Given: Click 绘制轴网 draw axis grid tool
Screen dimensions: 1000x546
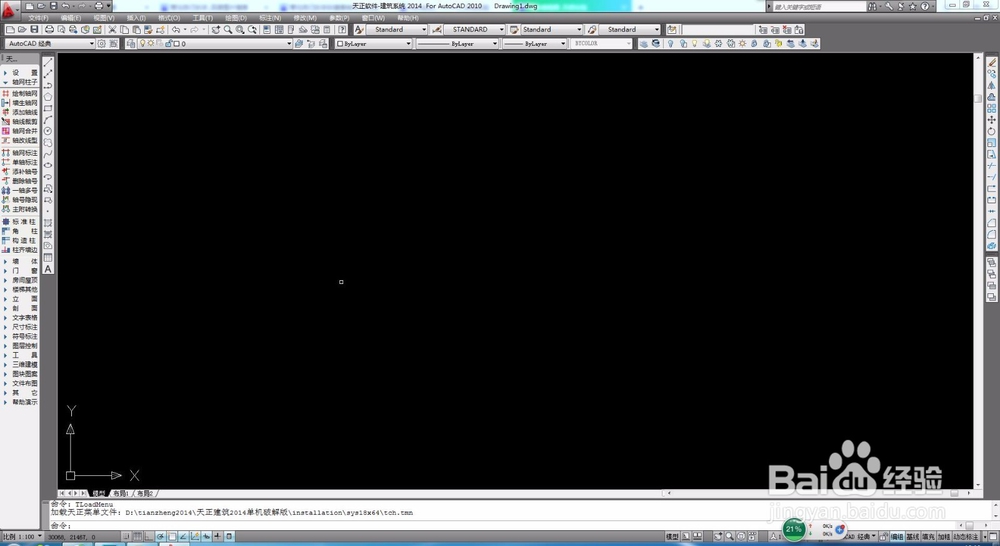Looking at the screenshot, I should pos(20,94).
